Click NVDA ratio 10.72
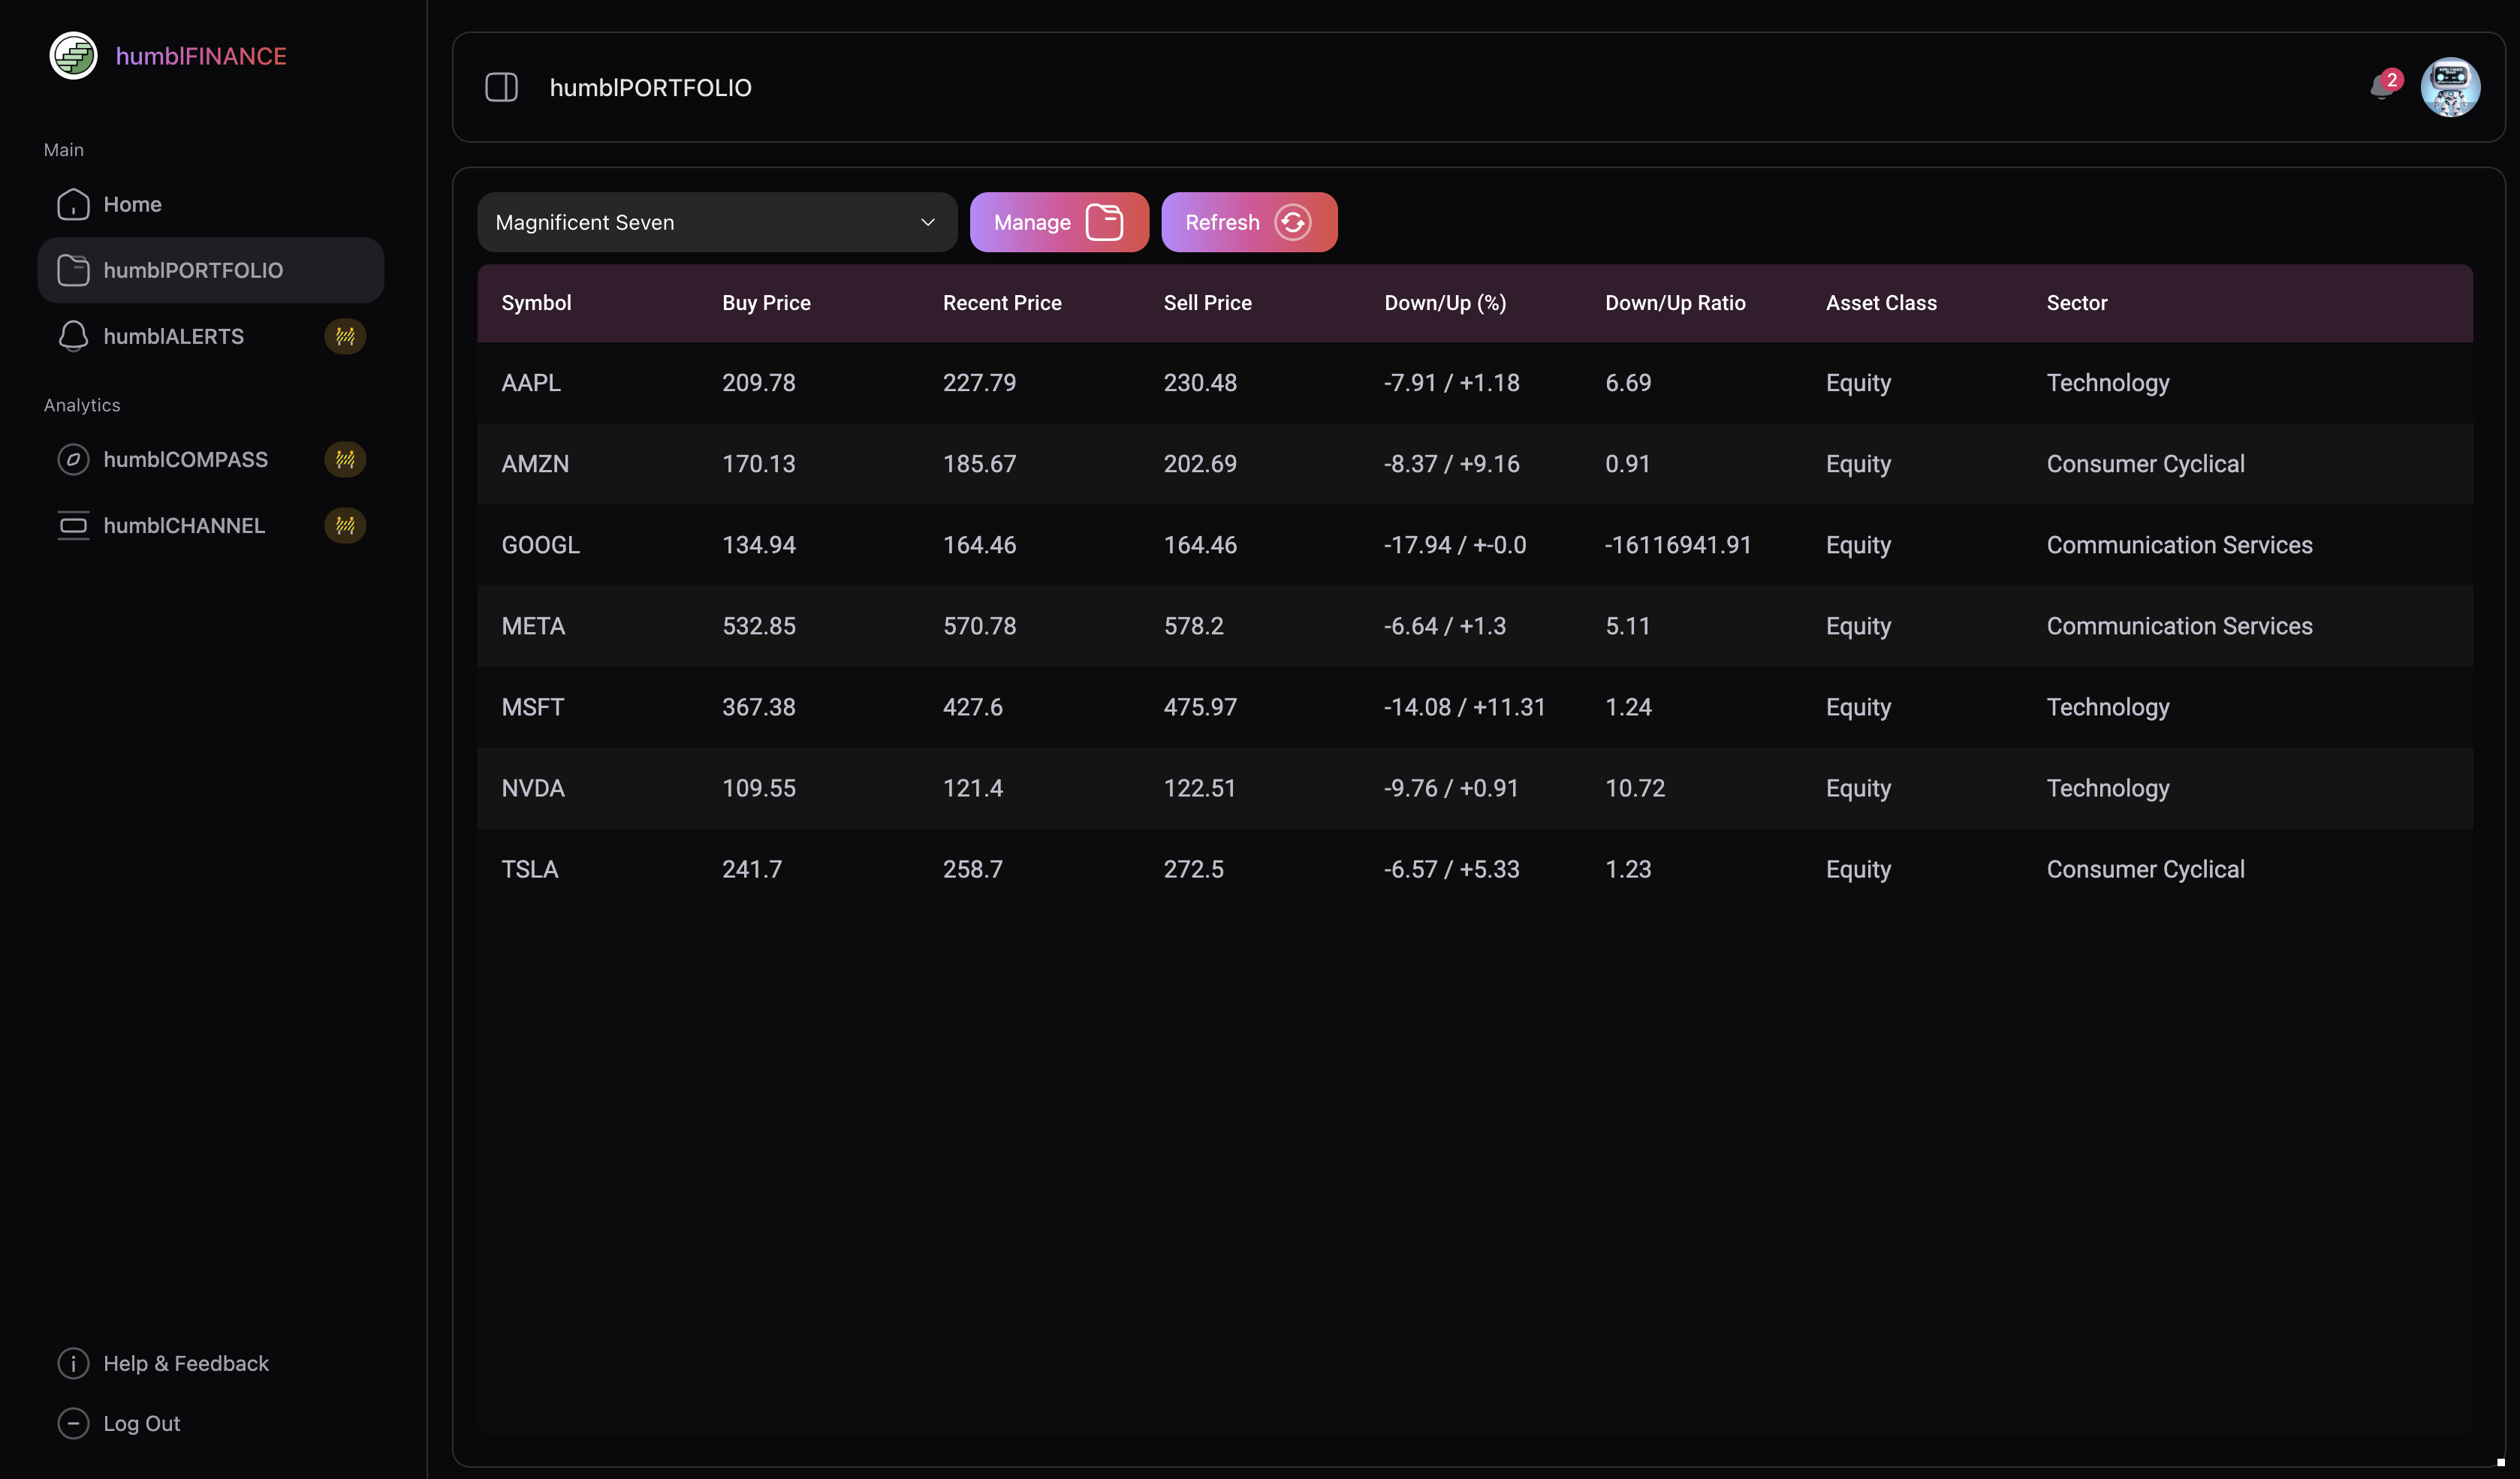 tap(1635, 788)
